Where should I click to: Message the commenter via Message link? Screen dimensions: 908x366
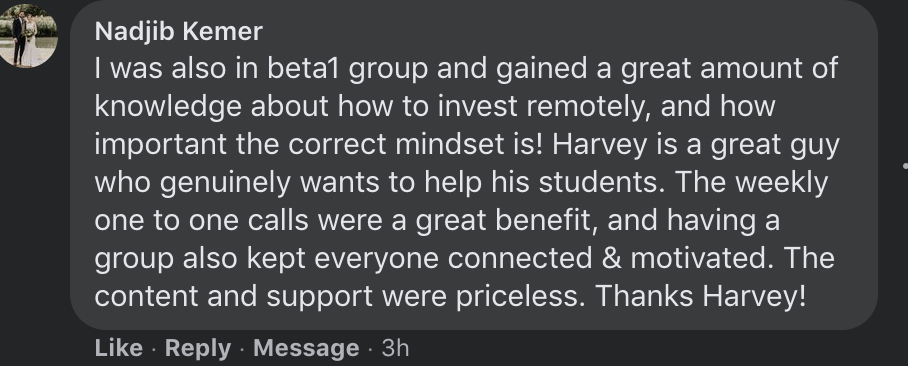click(306, 348)
